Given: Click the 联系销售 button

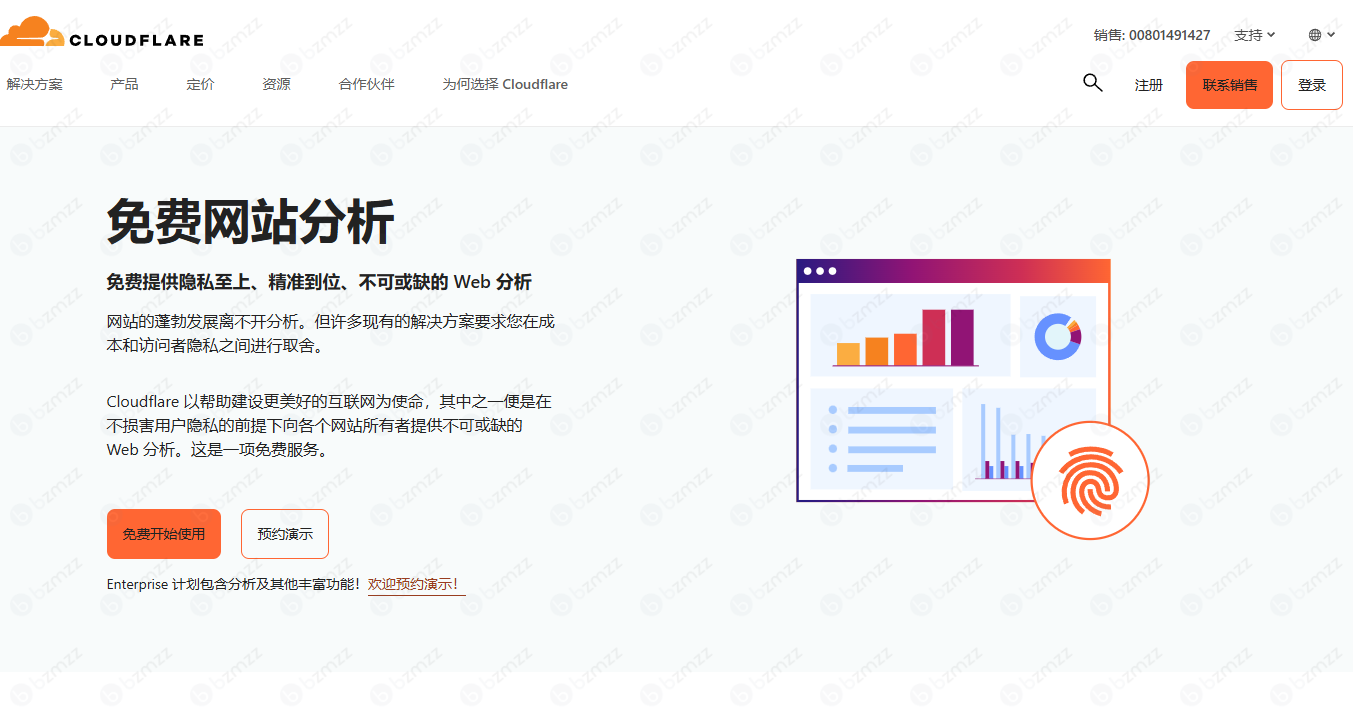Looking at the screenshot, I should pyautogui.click(x=1229, y=85).
